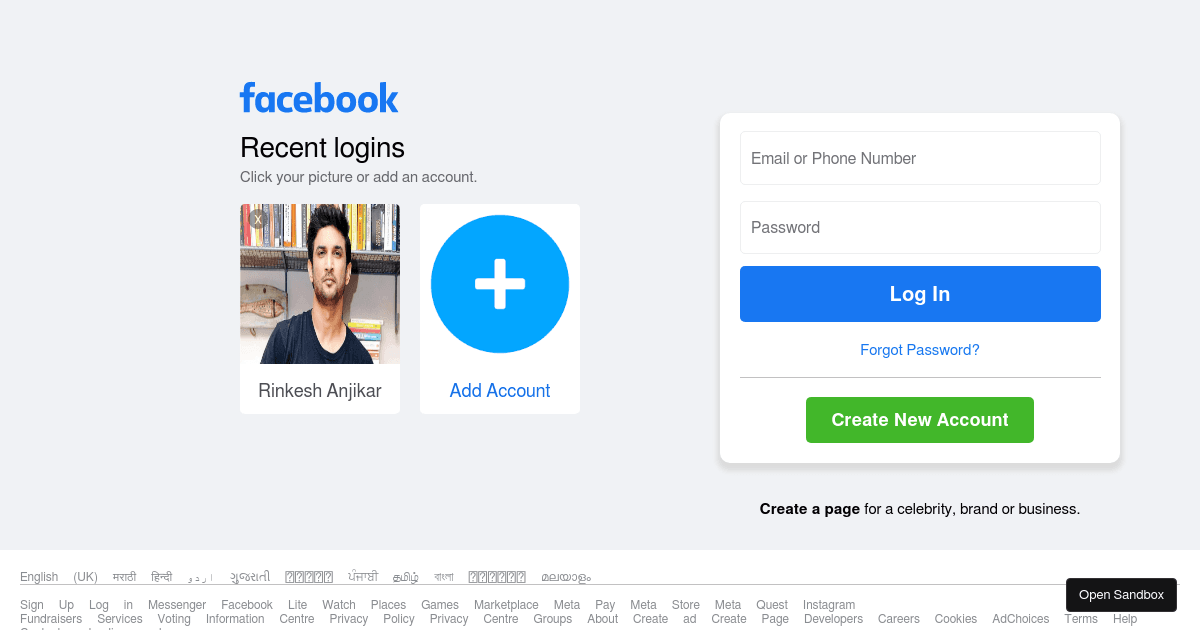
Task: Click the Email or Phone Number field
Action: pos(919,158)
